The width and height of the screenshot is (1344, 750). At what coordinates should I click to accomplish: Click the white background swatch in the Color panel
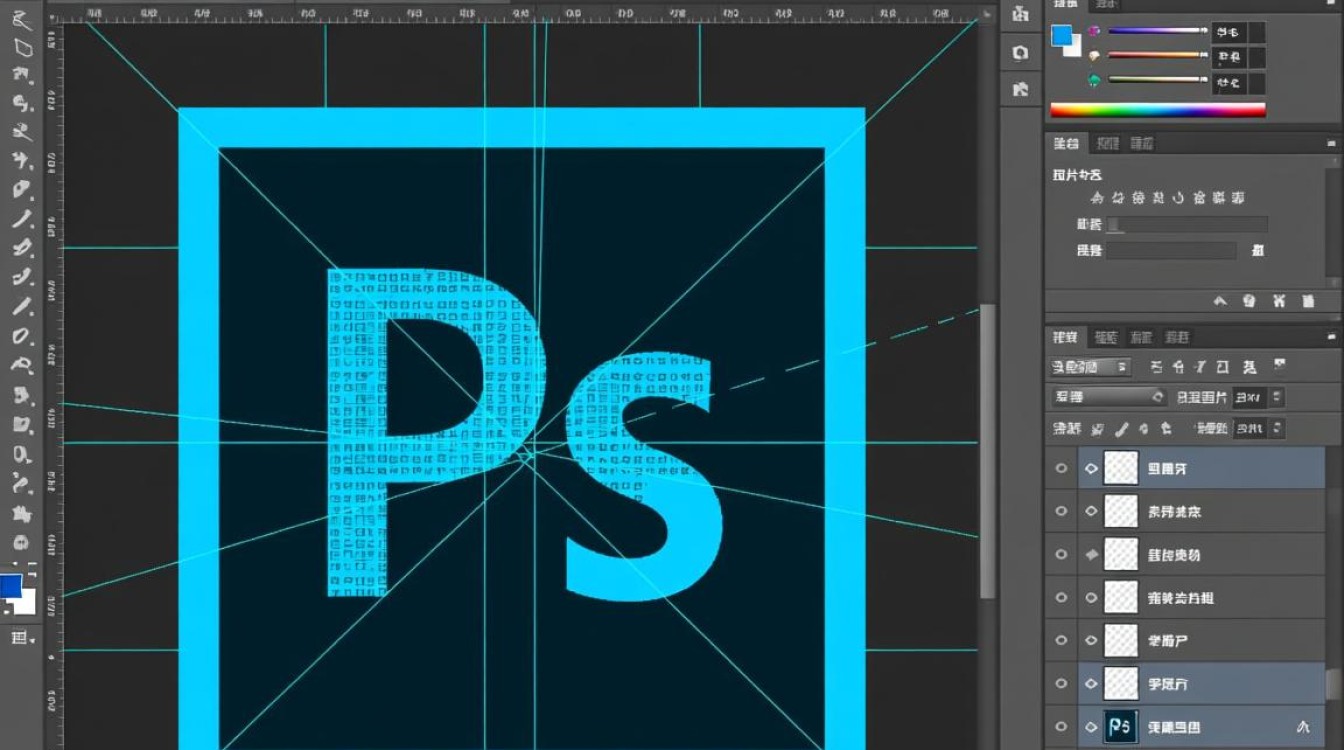pyautogui.click(x=1075, y=47)
